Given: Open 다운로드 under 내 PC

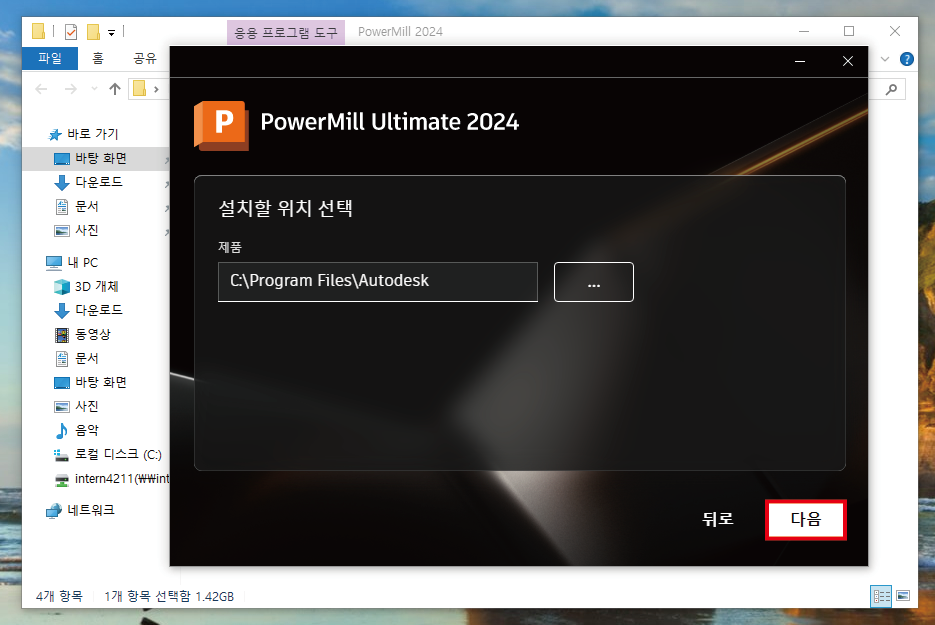Looking at the screenshot, I should pos(99,310).
